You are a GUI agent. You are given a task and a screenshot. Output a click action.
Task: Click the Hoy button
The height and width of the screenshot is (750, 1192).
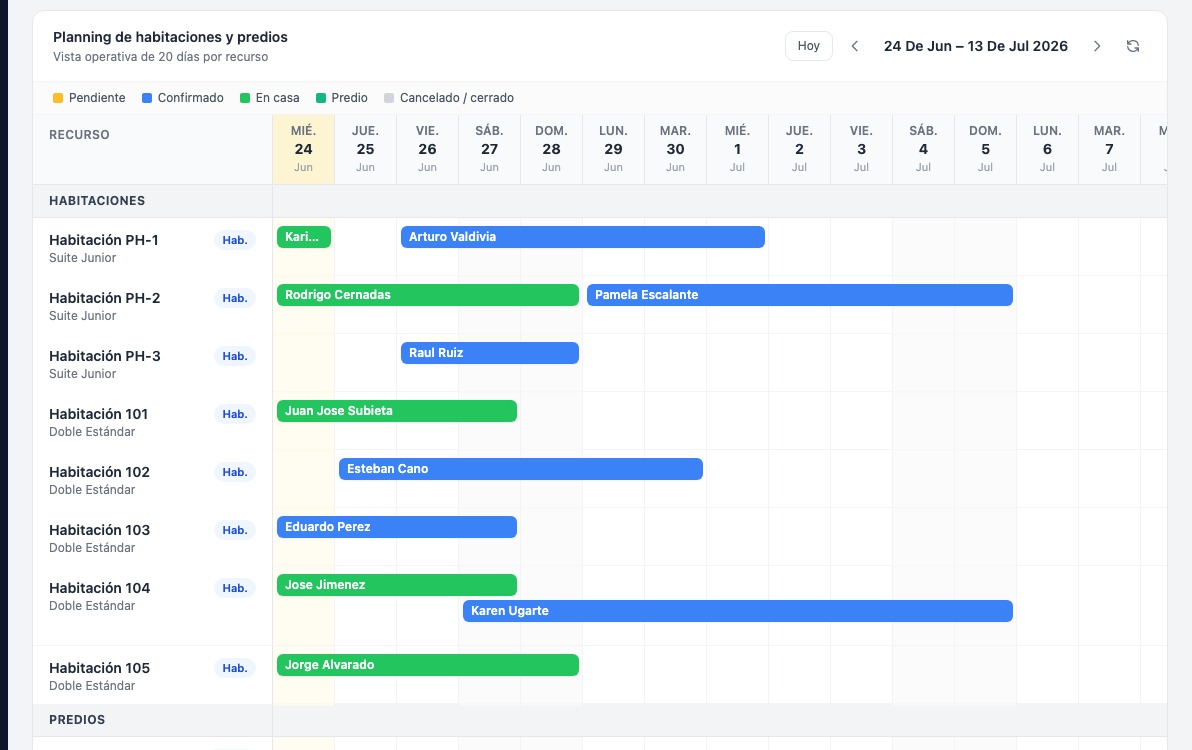pos(809,46)
